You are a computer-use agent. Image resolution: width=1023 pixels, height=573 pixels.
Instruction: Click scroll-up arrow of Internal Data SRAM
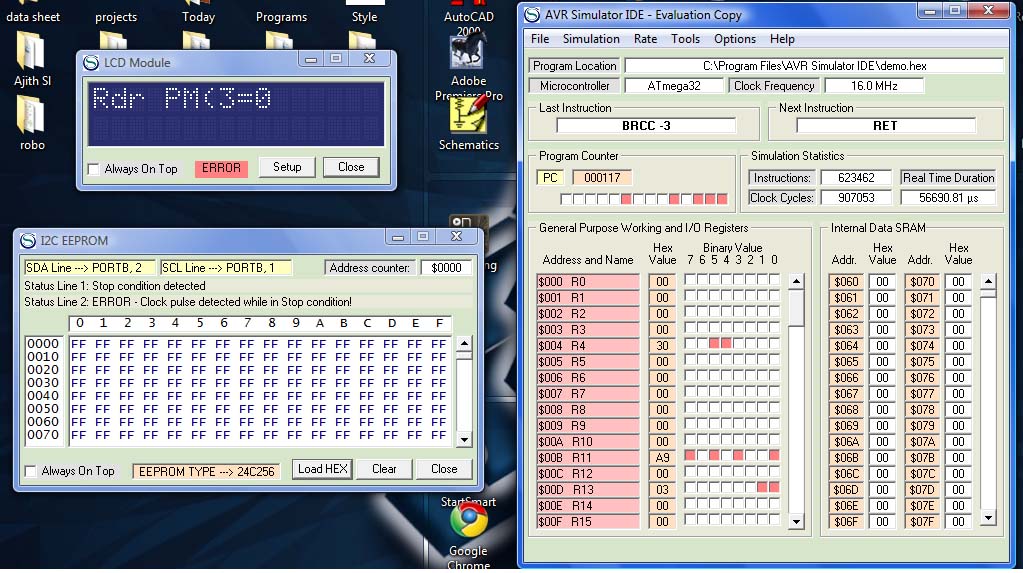tap(988, 282)
